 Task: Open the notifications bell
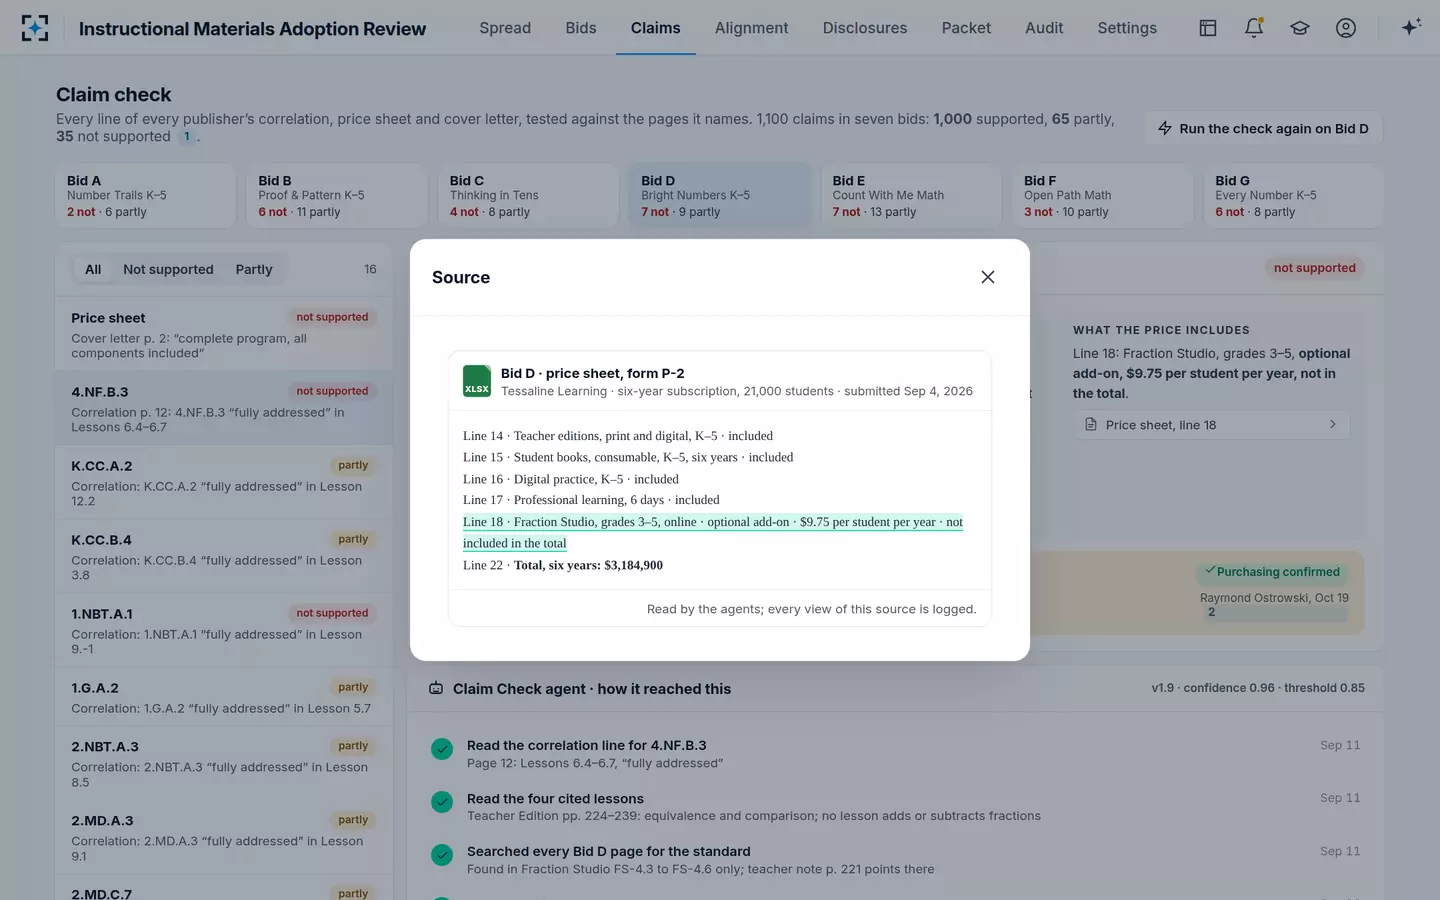pyautogui.click(x=1254, y=28)
